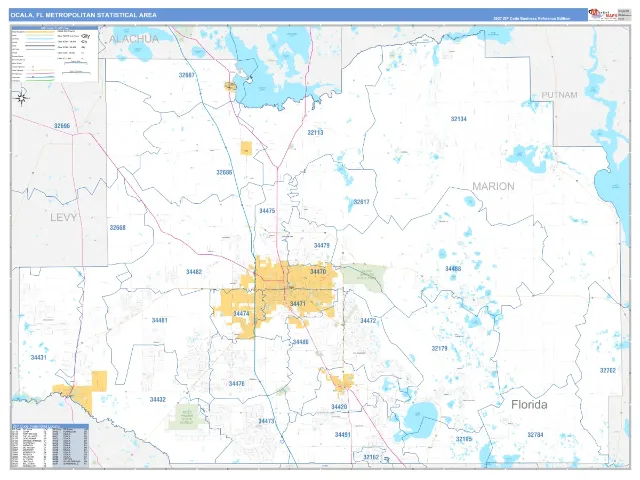This screenshot has width=640, height=480.
Task: Select ZIP code label 34482
Action: (x=194, y=272)
